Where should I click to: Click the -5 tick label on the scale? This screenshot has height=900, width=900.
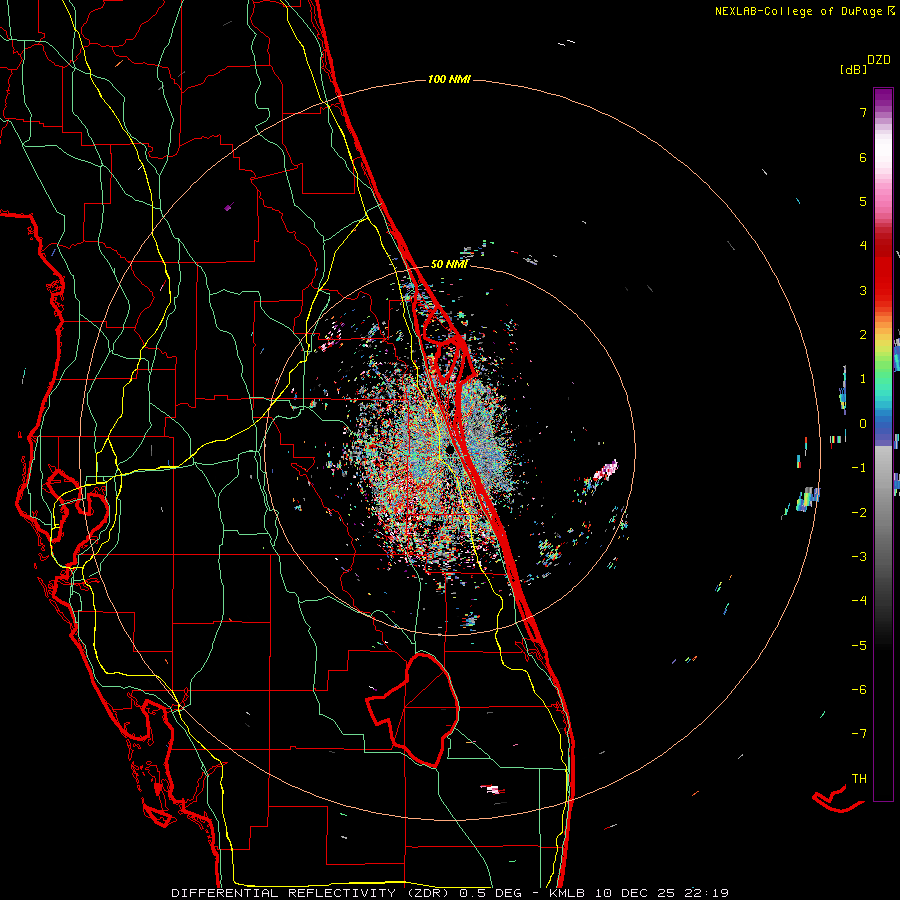(859, 646)
